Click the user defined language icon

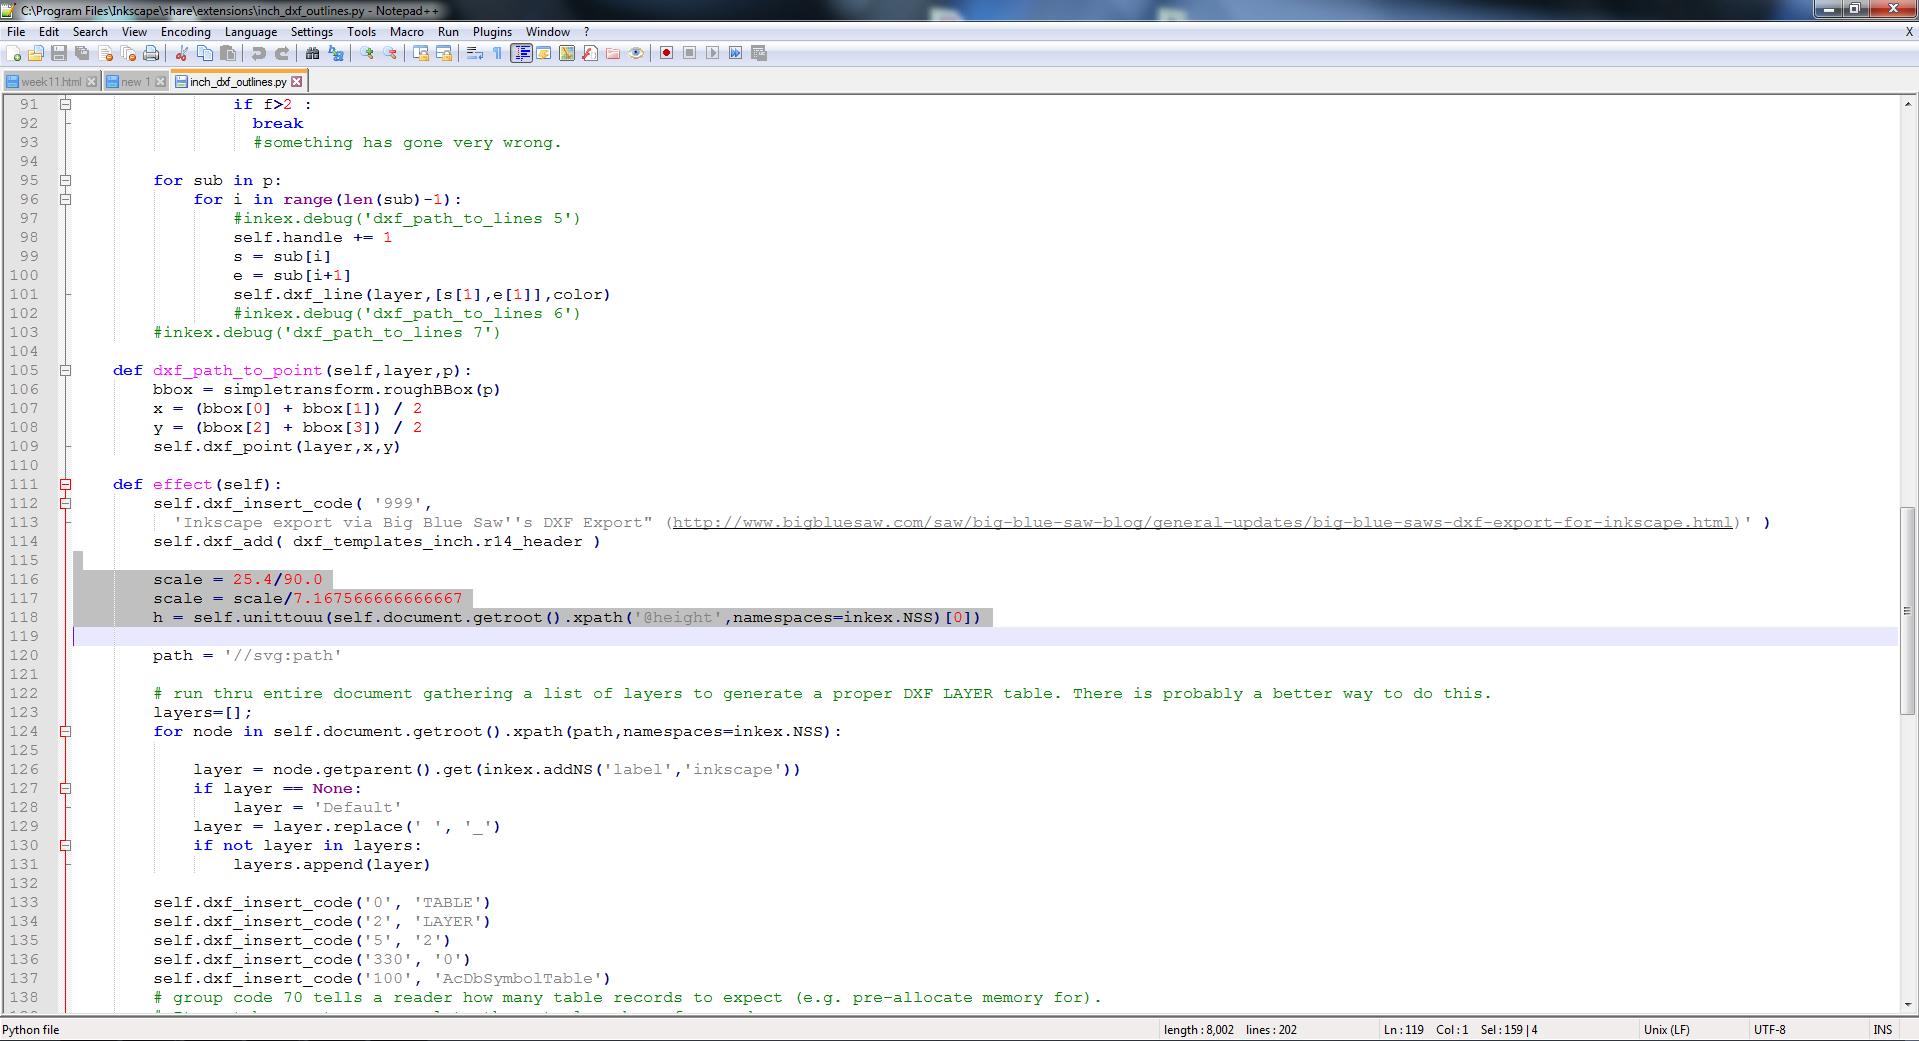544,53
